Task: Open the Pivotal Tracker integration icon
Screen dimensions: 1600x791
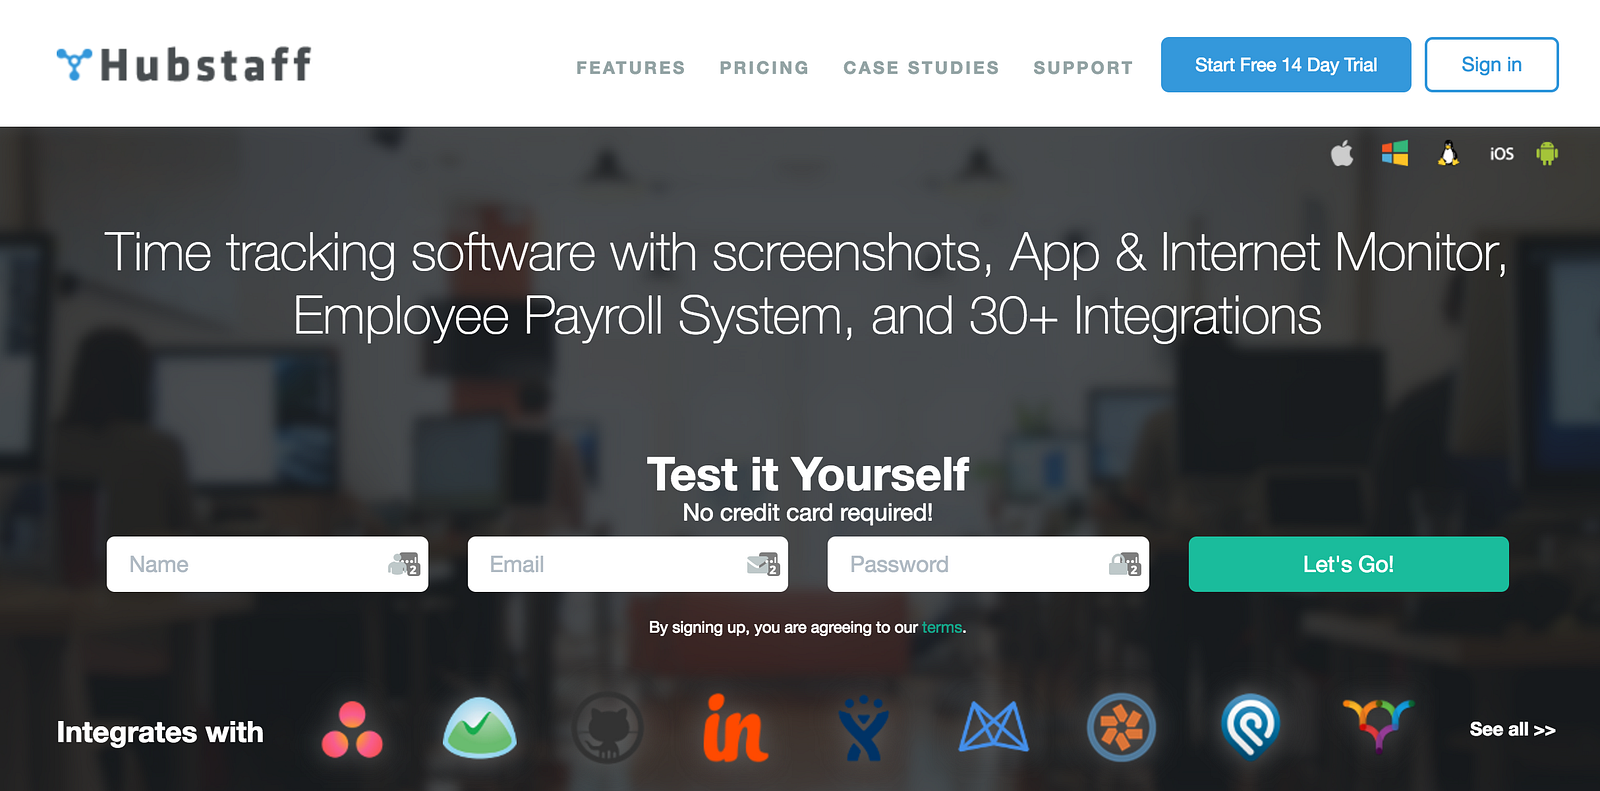Action: pos(1121,727)
